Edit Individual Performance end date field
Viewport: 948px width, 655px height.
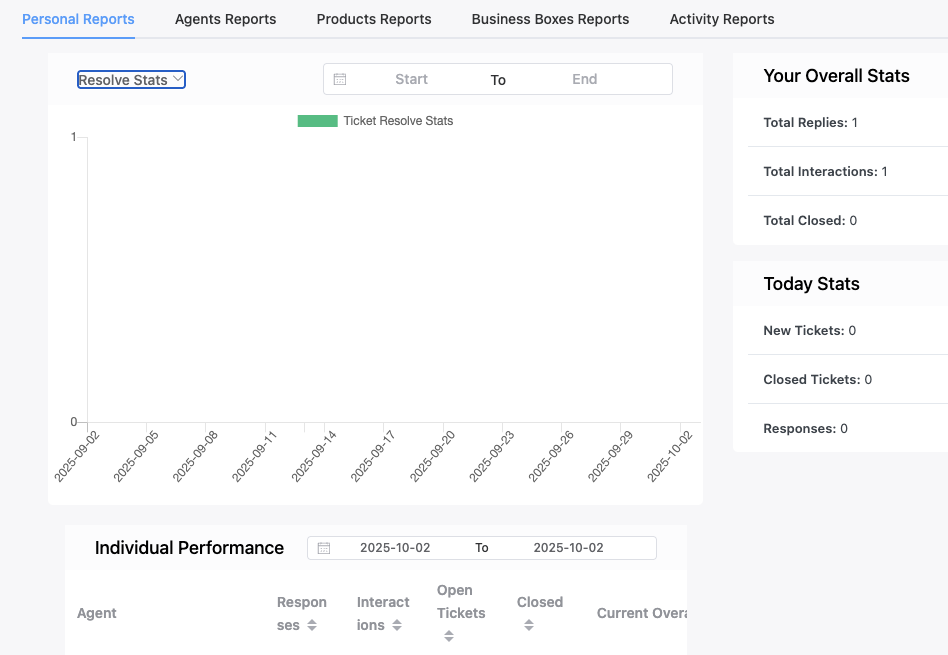(x=568, y=548)
